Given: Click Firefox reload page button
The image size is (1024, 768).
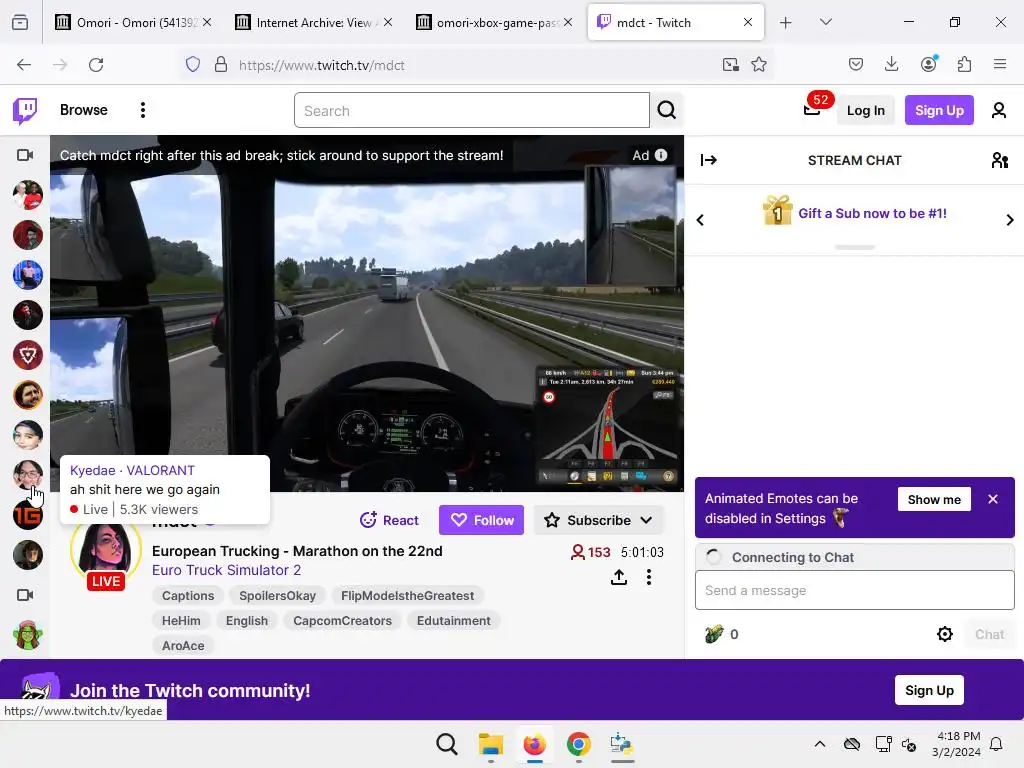Looking at the screenshot, I should coord(96,65).
